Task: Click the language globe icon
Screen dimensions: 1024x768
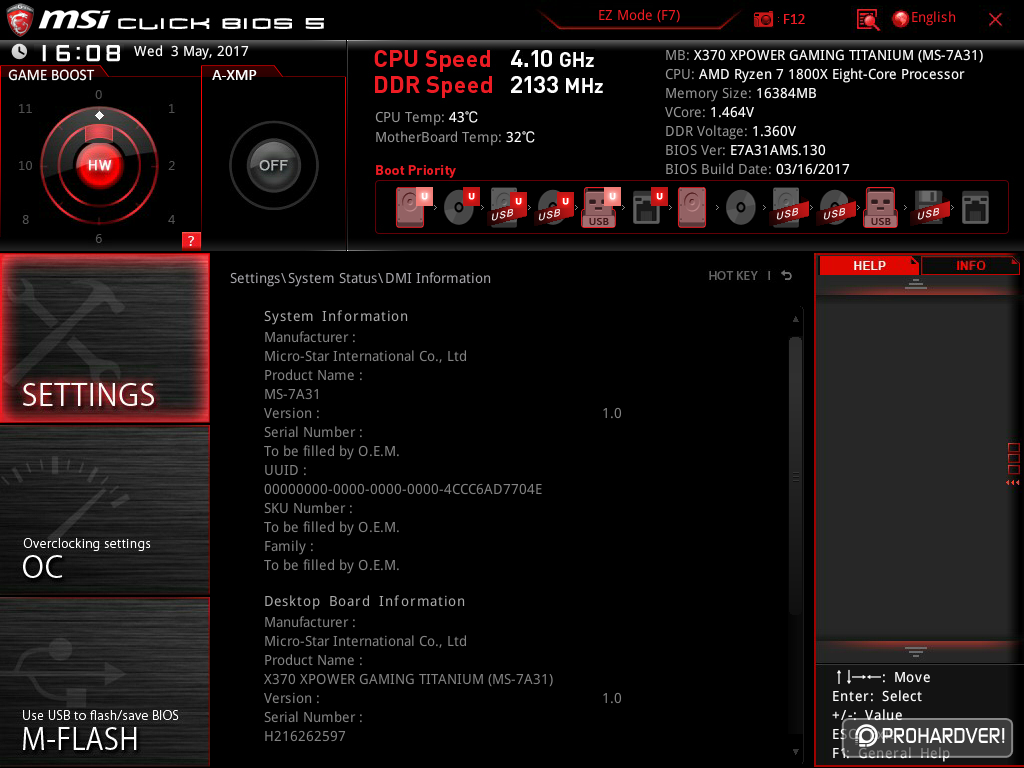Action: pyautogui.click(x=901, y=19)
